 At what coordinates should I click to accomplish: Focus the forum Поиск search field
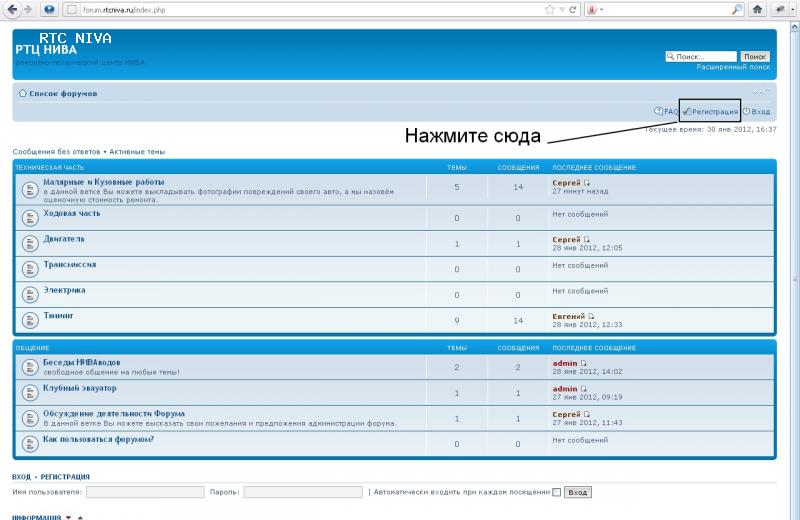702,57
